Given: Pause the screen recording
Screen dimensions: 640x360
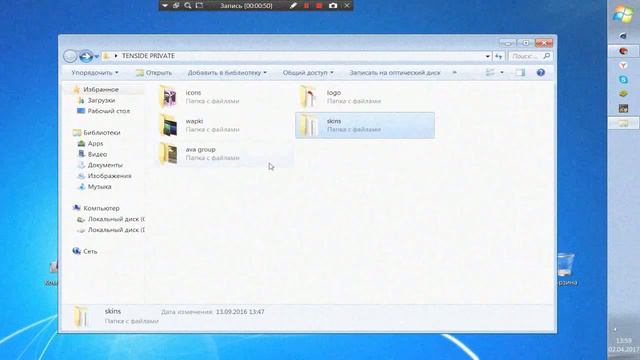Looking at the screenshot, I should [306, 5].
